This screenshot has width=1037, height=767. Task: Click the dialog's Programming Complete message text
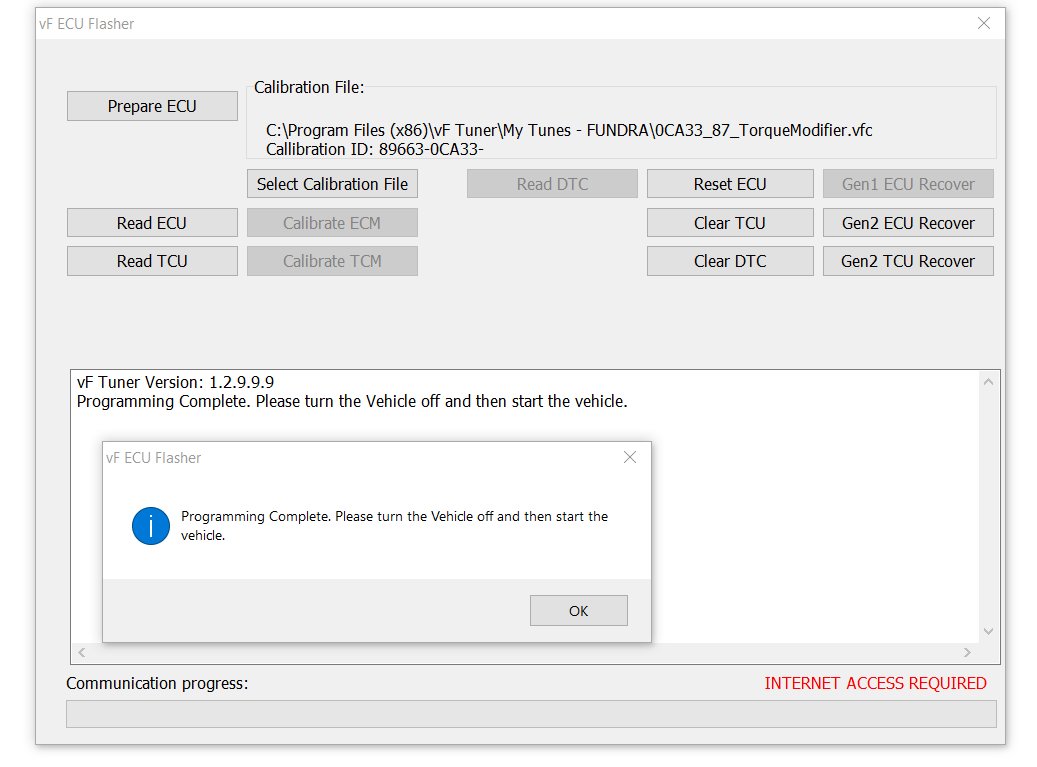coord(394,526)
